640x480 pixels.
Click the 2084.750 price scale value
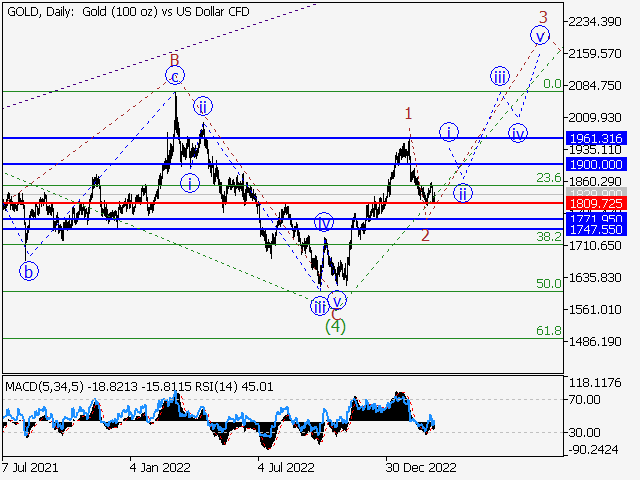[595, 86]
